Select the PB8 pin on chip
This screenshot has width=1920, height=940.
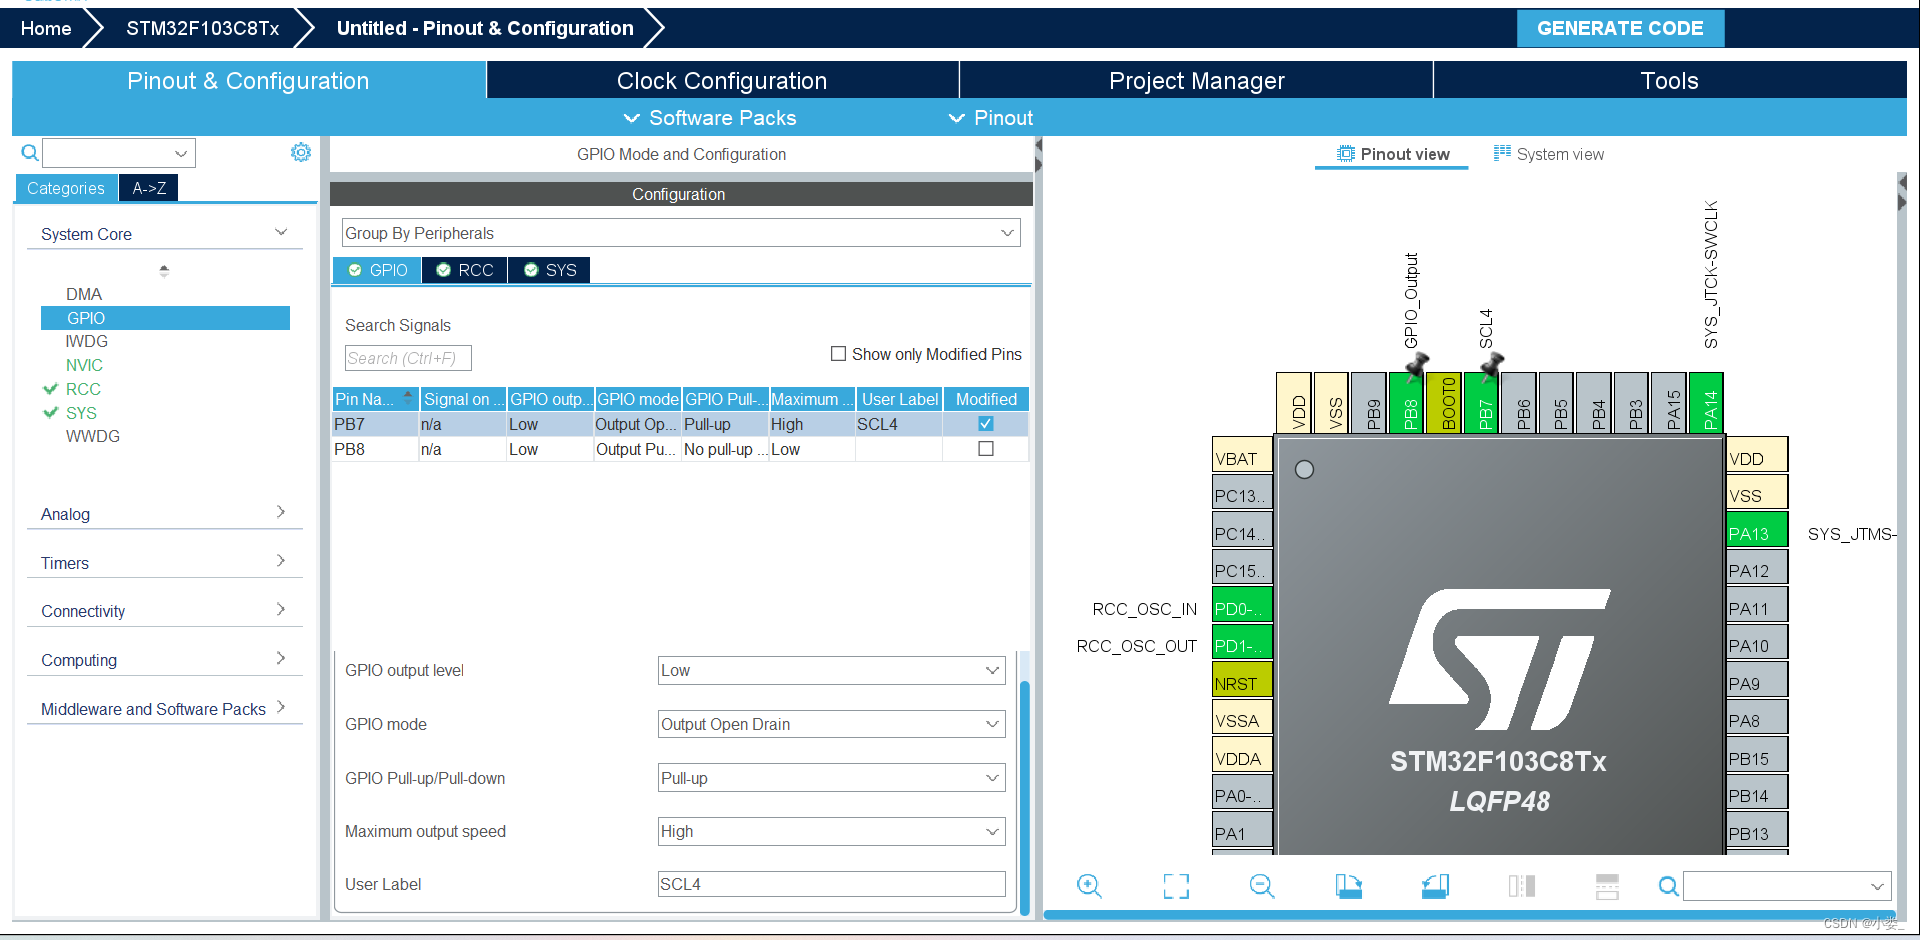coord(1405,402)
